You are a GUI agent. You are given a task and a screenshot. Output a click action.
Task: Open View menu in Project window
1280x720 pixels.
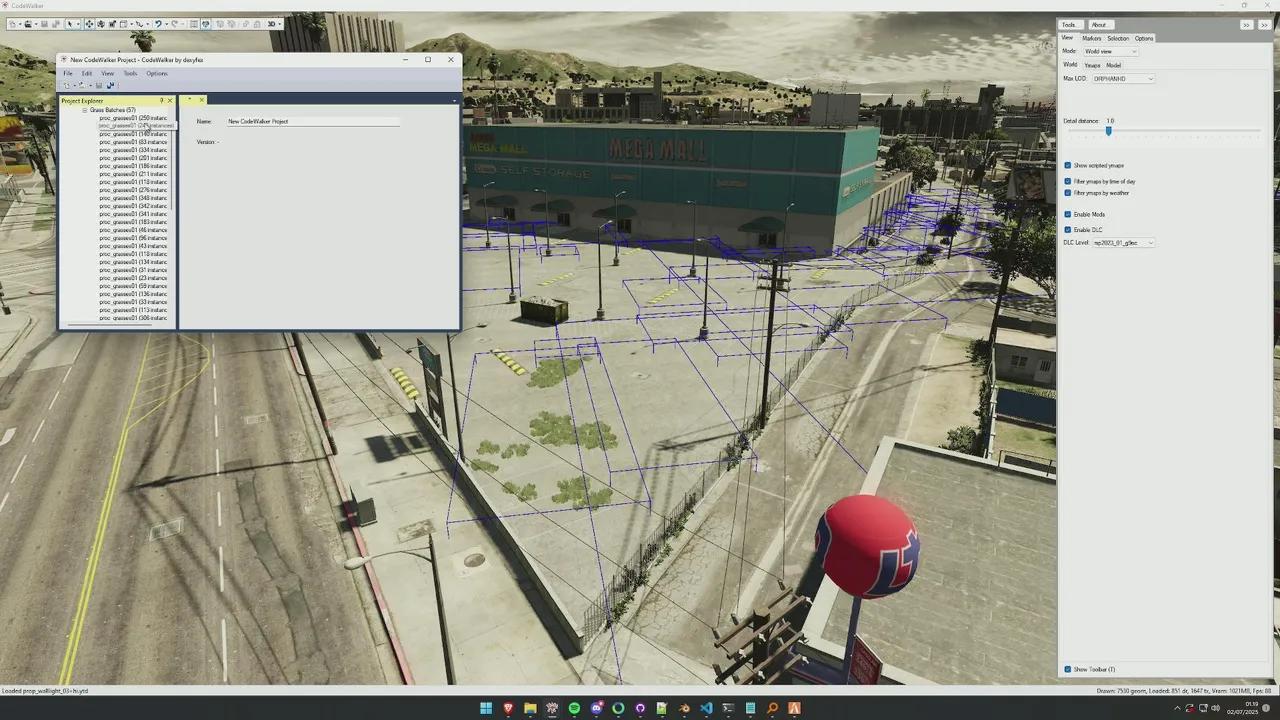pyautogui.click(x=107, y=73)
